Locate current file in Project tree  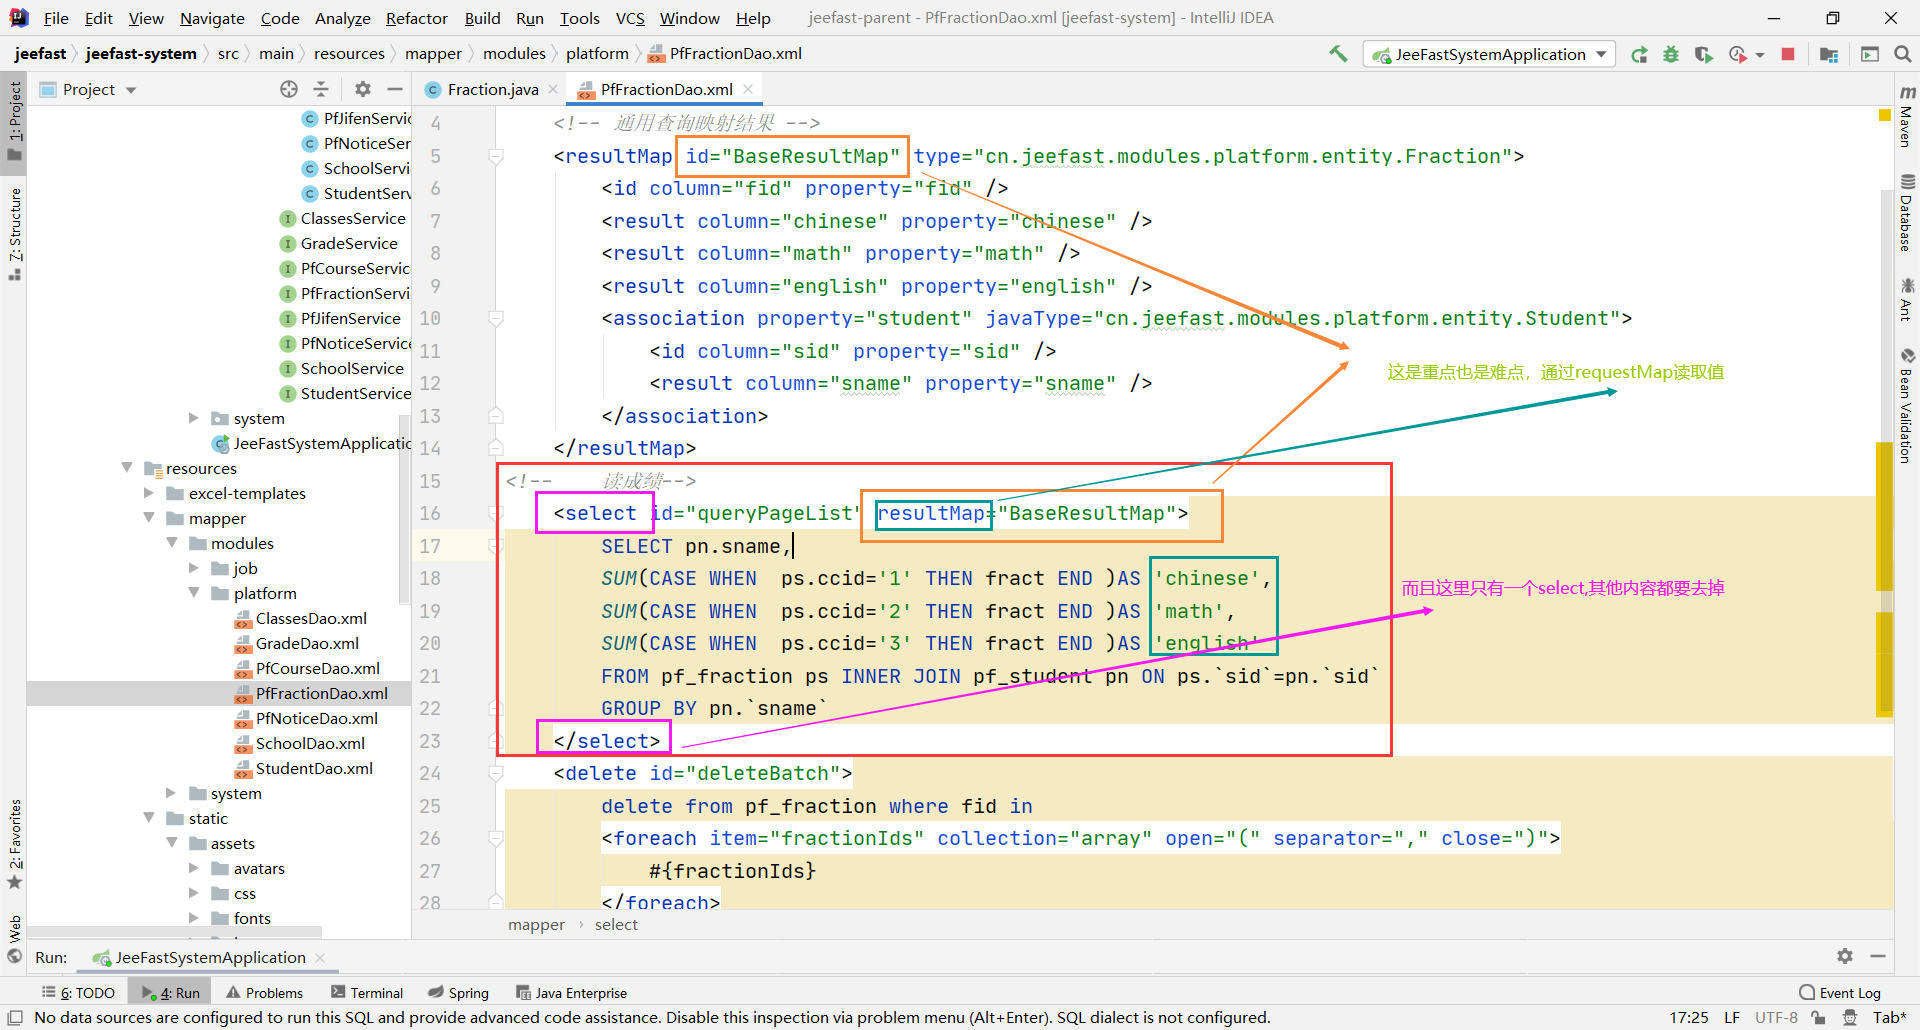[289, 89]
